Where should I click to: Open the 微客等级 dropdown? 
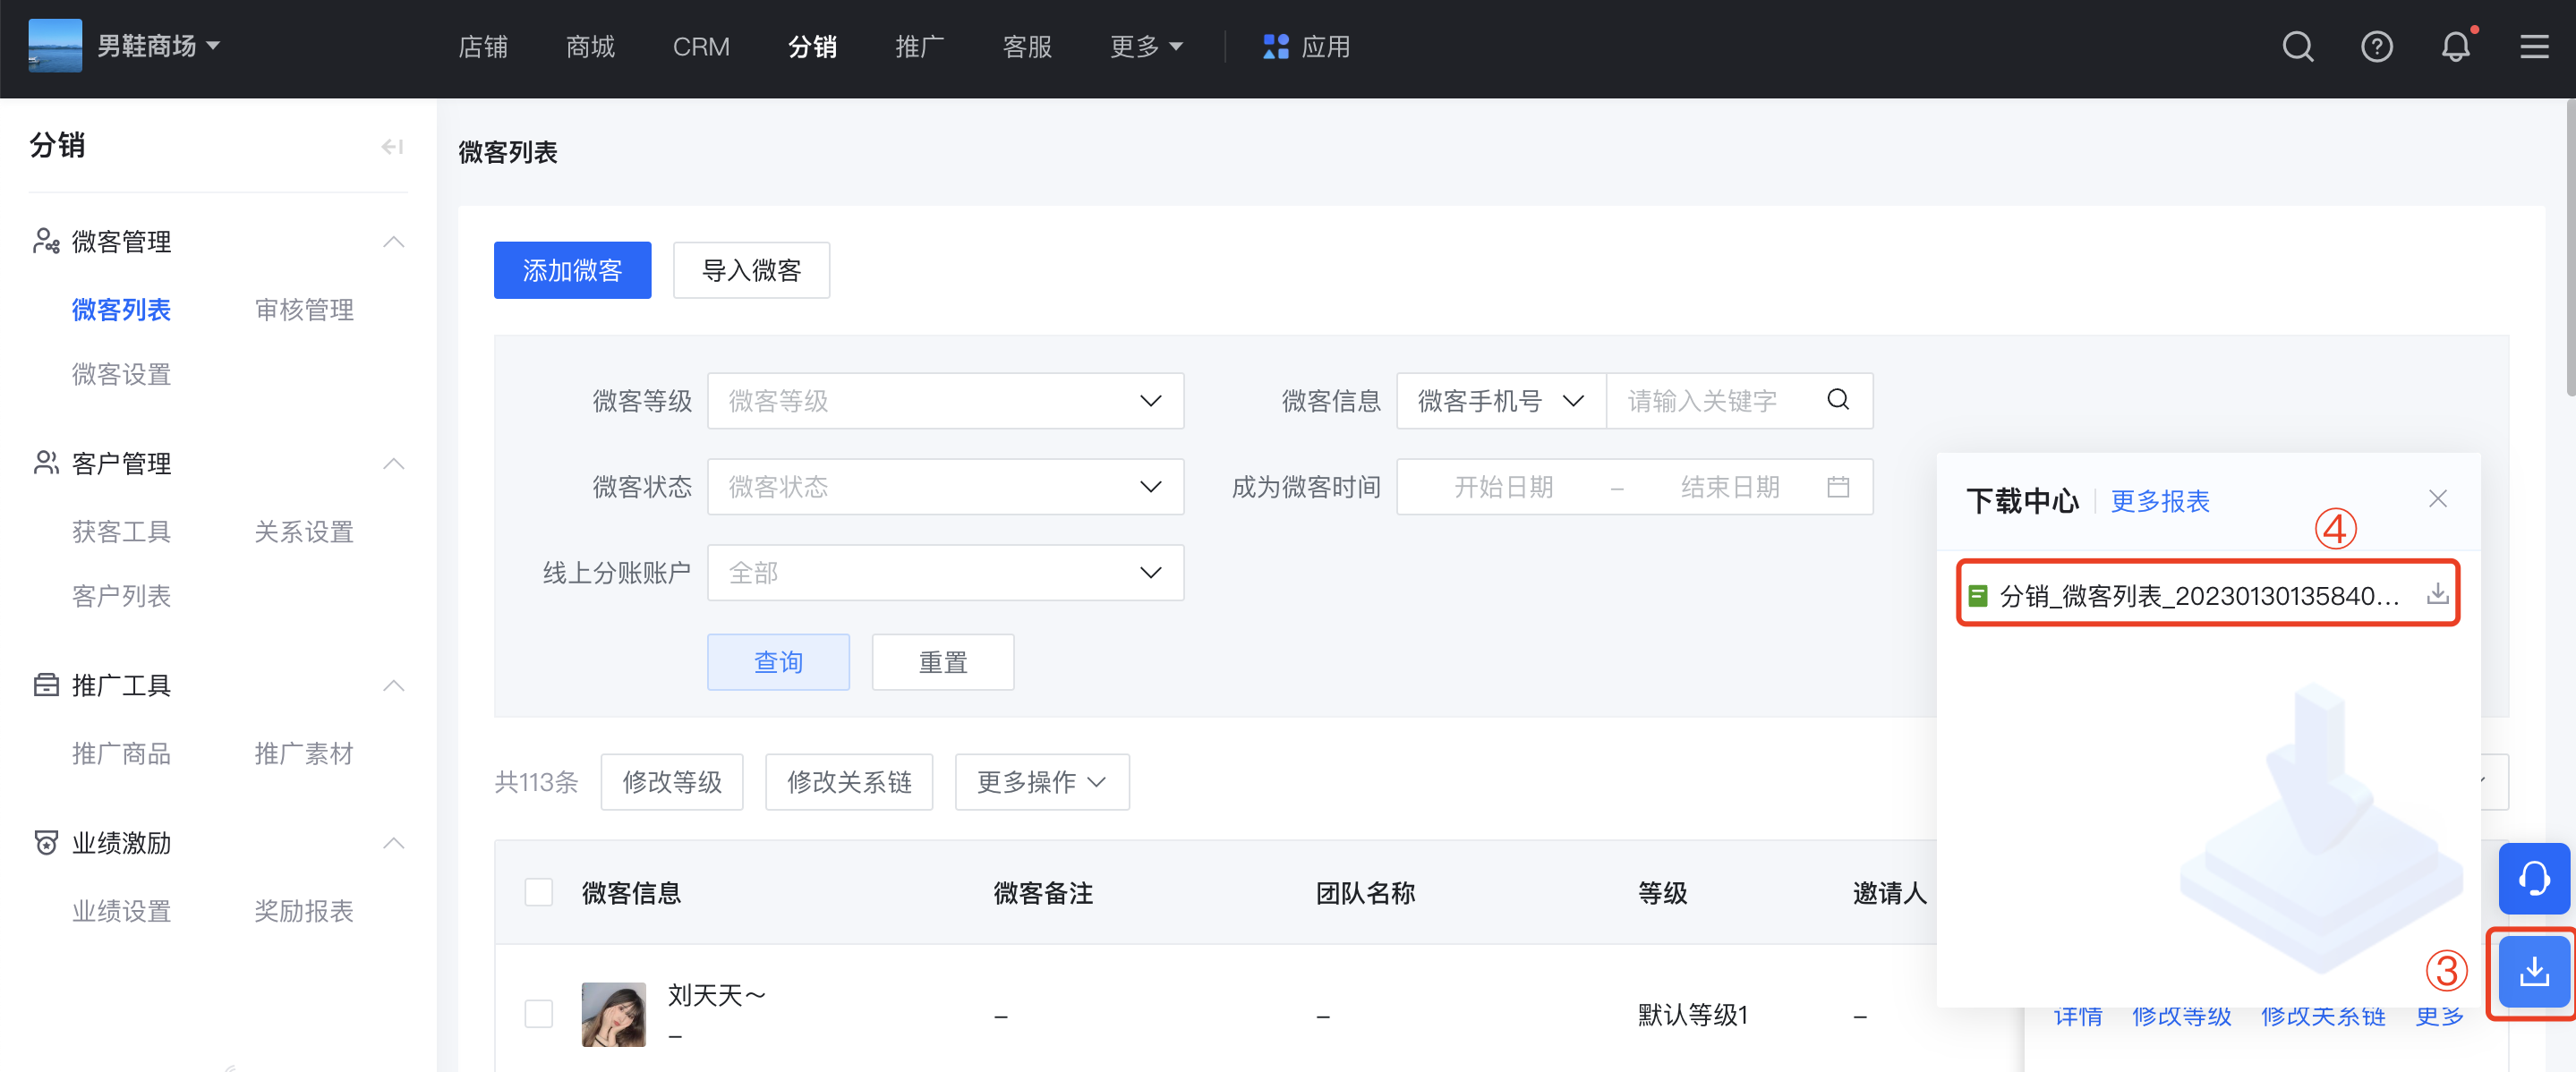945,401
